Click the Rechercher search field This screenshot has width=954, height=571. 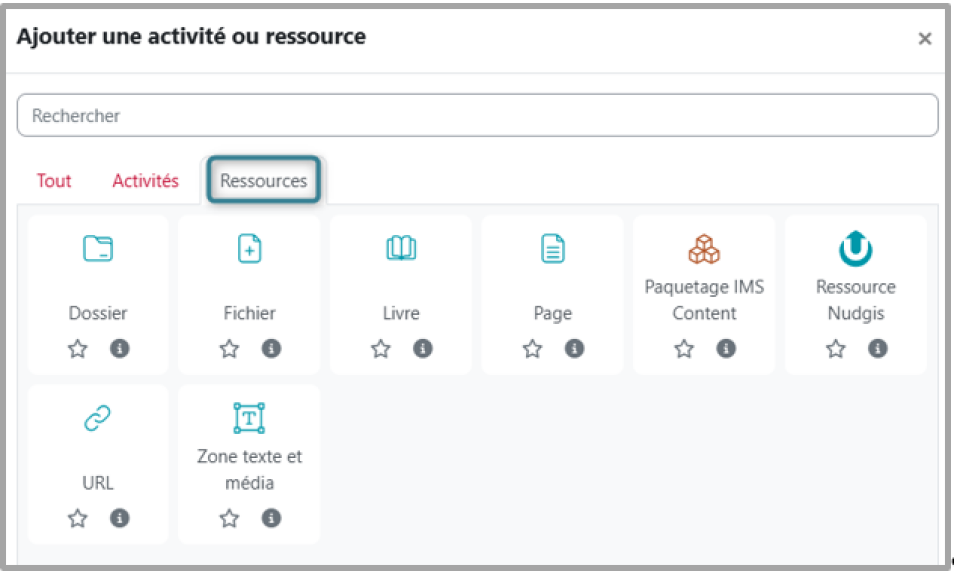click(x=477, y=116)
